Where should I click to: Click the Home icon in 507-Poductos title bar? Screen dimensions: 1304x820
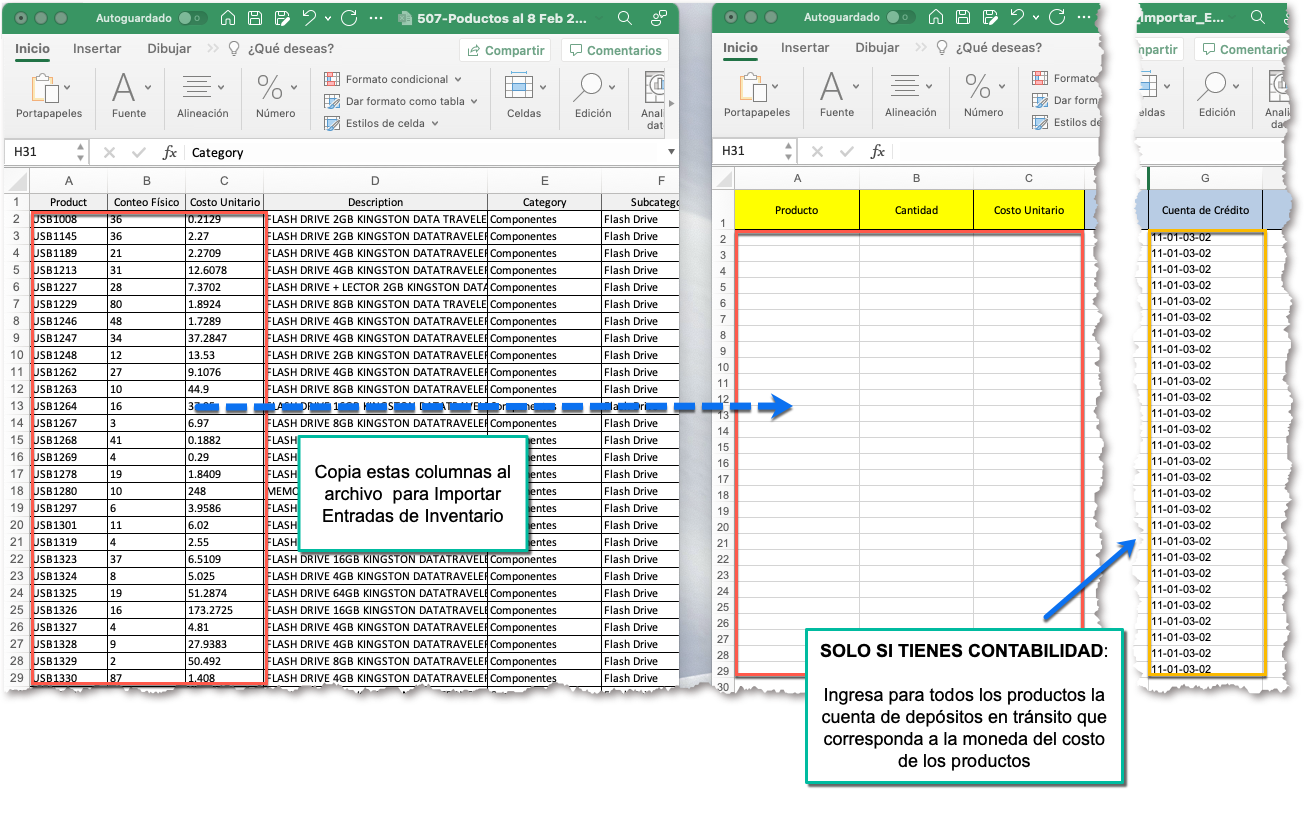228,18
